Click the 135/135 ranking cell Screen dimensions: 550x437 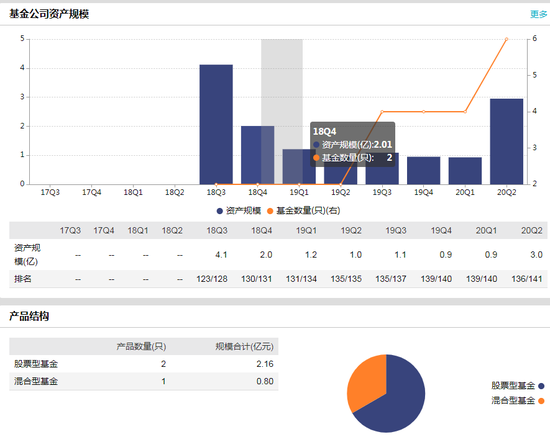[346, 279]
